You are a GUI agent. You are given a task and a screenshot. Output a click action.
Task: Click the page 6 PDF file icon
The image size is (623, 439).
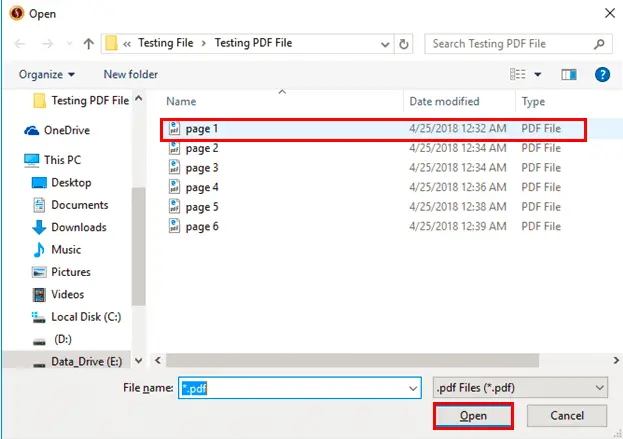pyautogui.click(x=174, y=226)
